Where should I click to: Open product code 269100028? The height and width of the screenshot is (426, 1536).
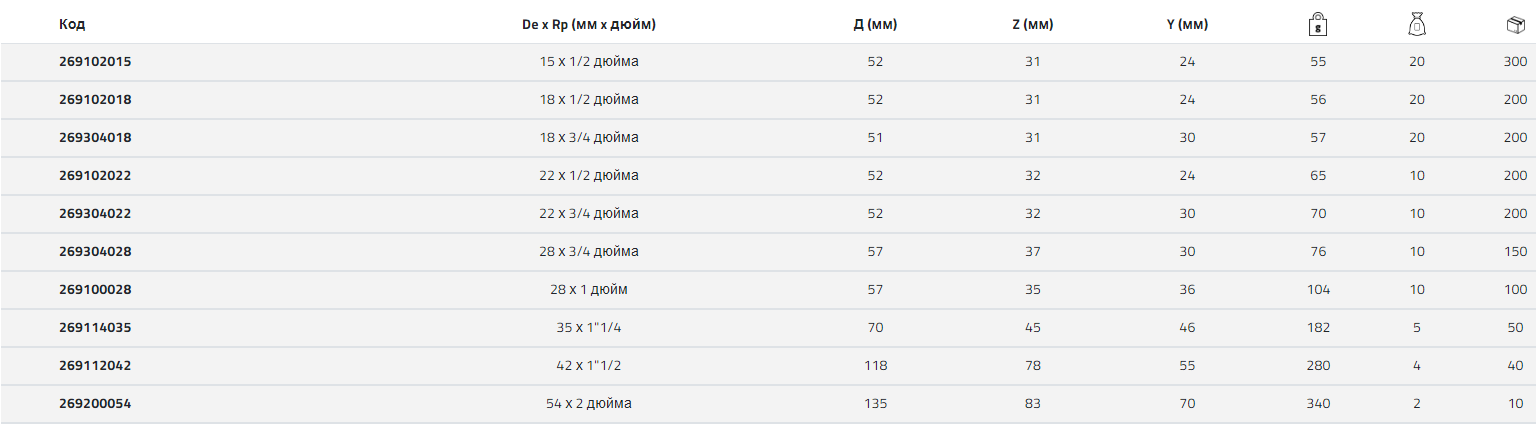click(x=95, y=290)
